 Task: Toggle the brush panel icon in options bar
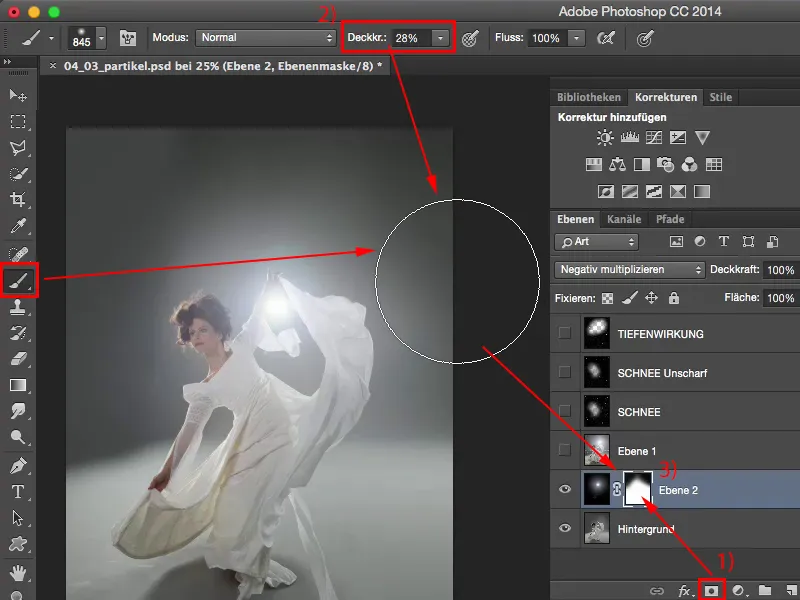[x=128, y=38]
